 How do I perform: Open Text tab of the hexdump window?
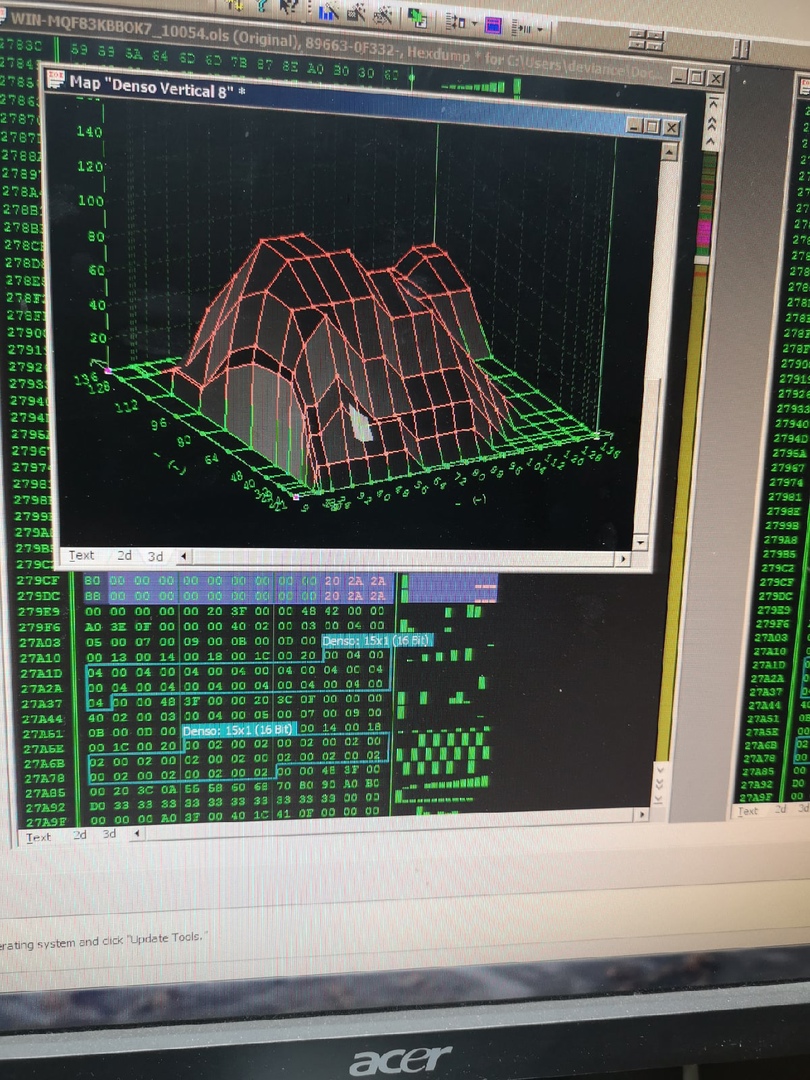(39, 837)
